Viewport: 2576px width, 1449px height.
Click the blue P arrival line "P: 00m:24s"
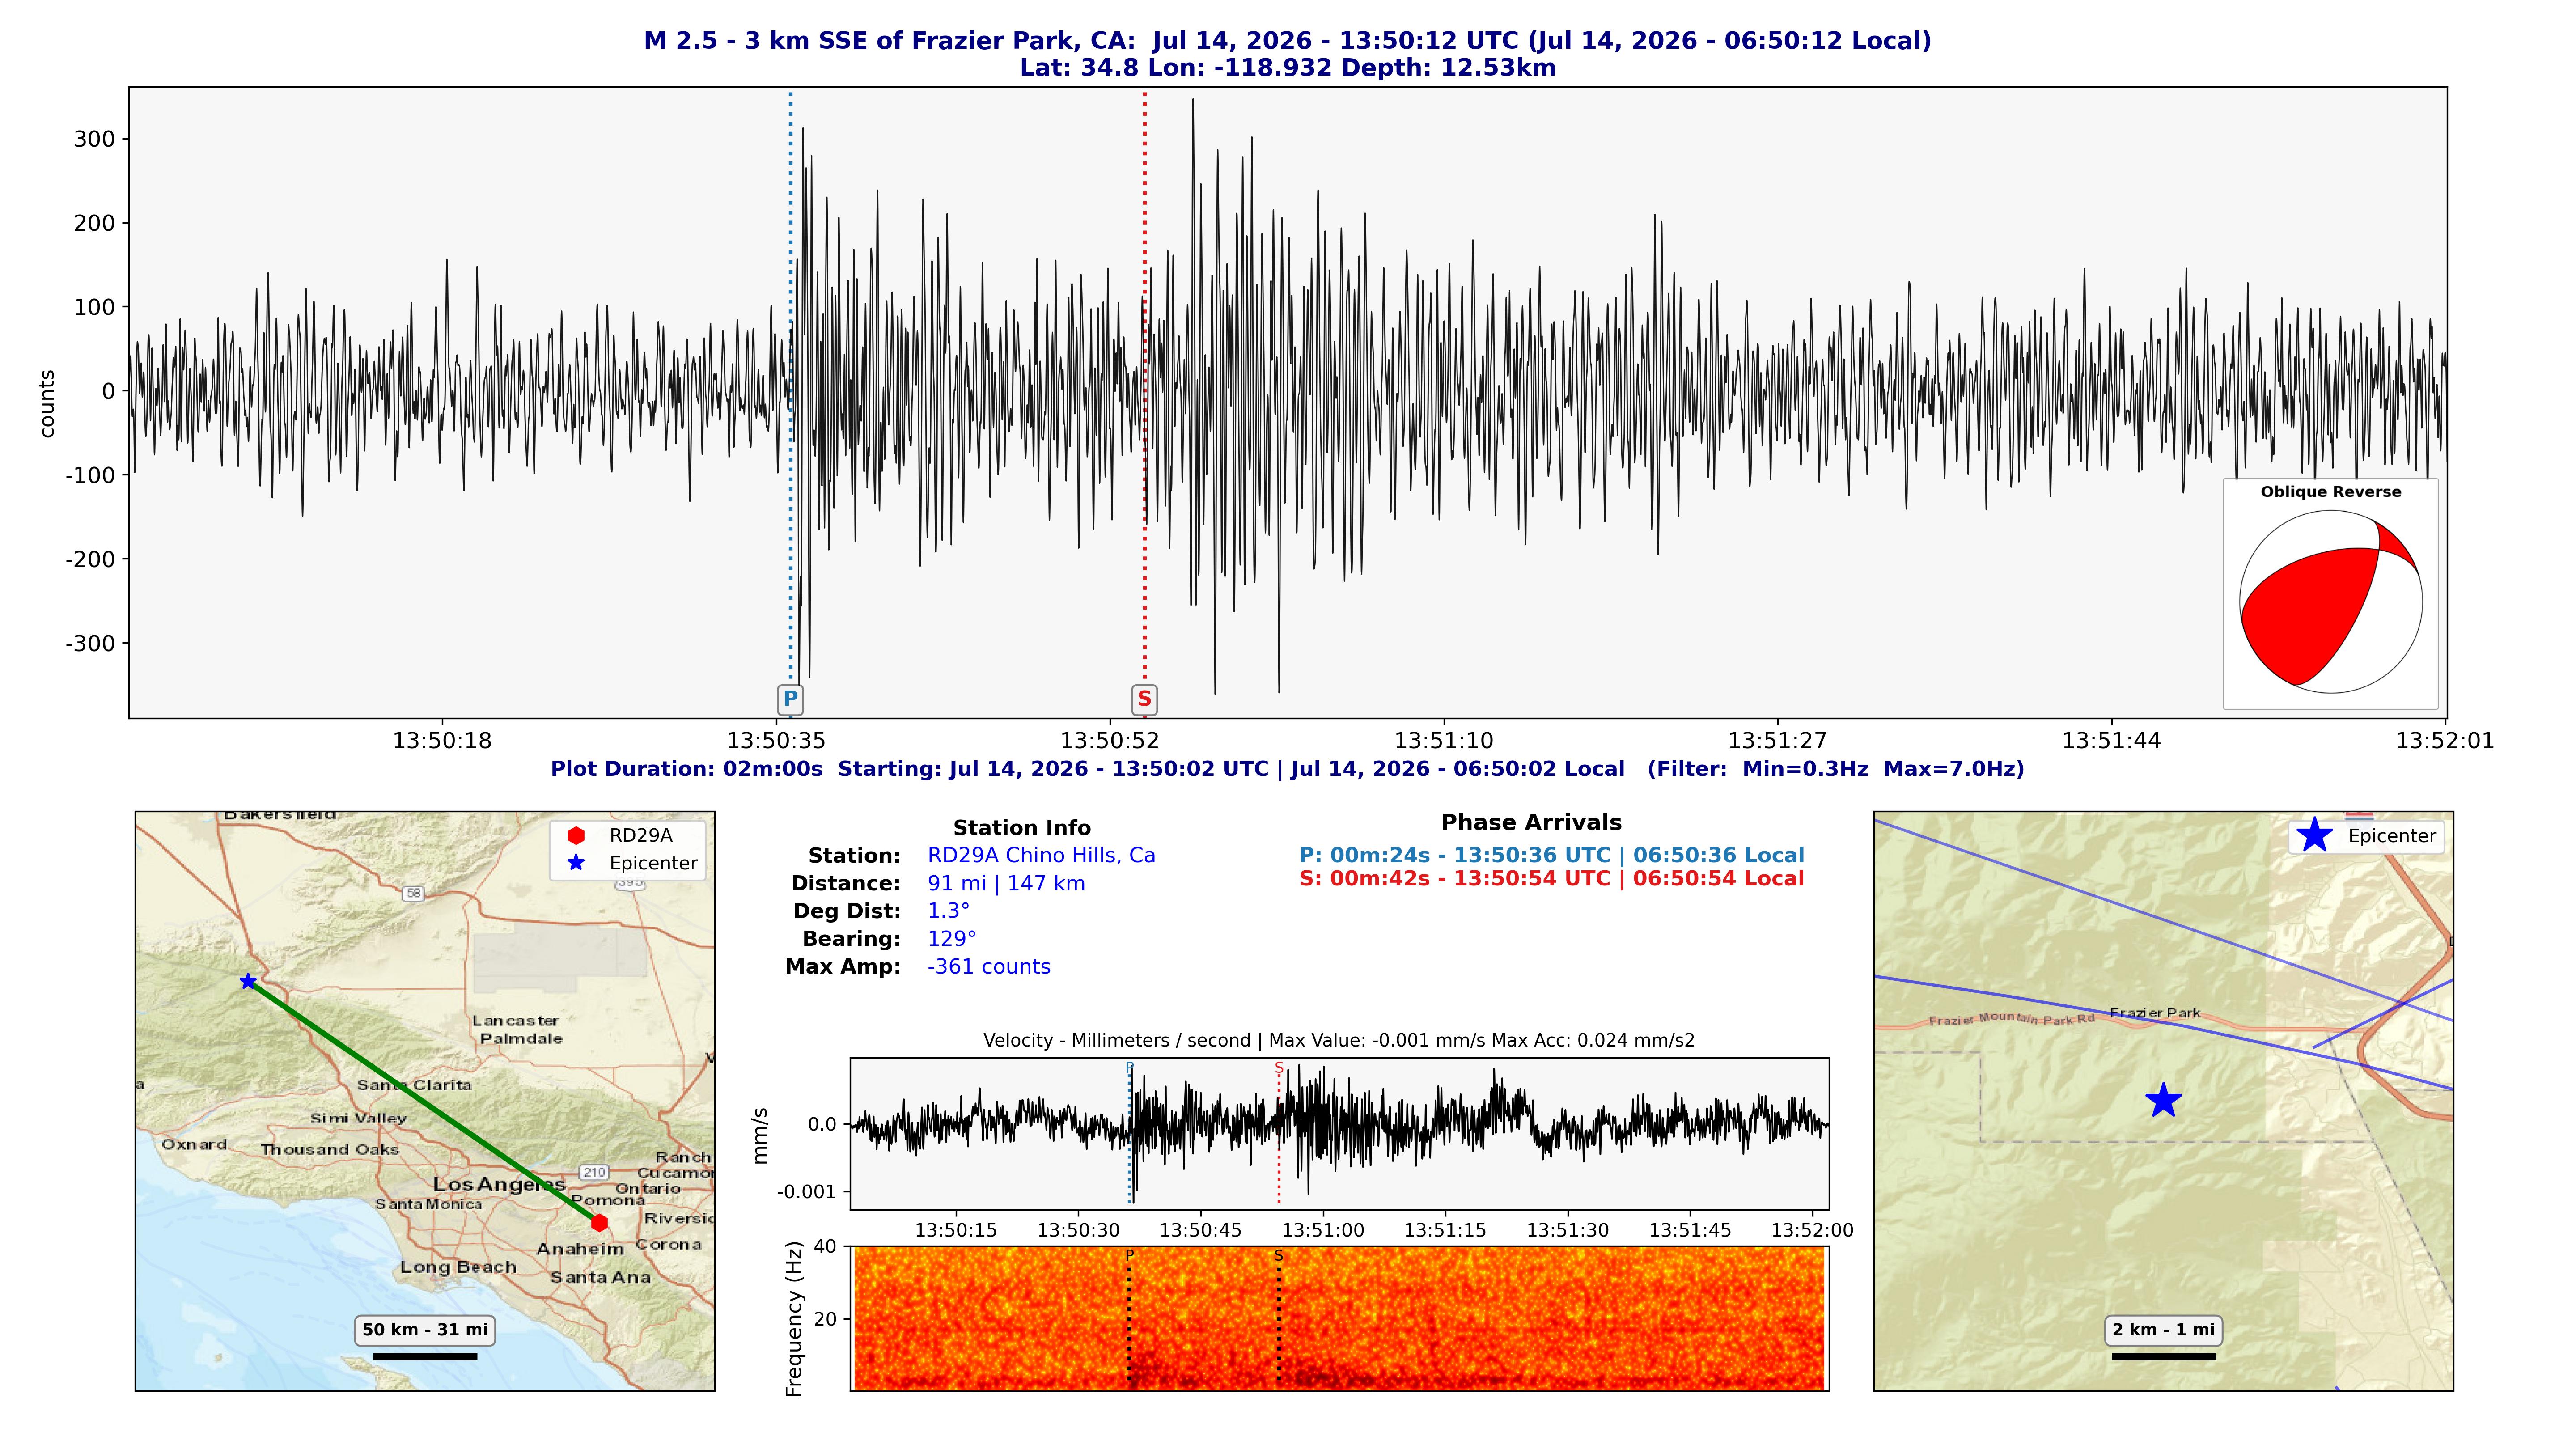[x=1552, y=856]
